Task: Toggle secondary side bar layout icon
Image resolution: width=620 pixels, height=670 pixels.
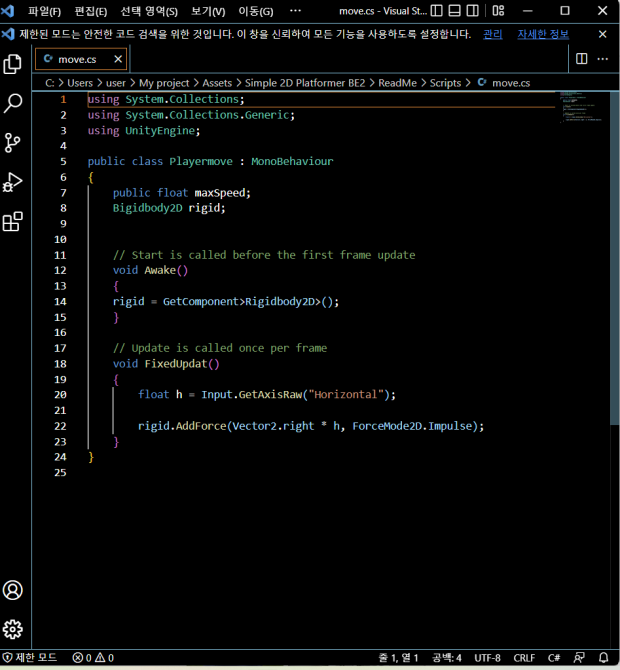Action: point(473,11)
